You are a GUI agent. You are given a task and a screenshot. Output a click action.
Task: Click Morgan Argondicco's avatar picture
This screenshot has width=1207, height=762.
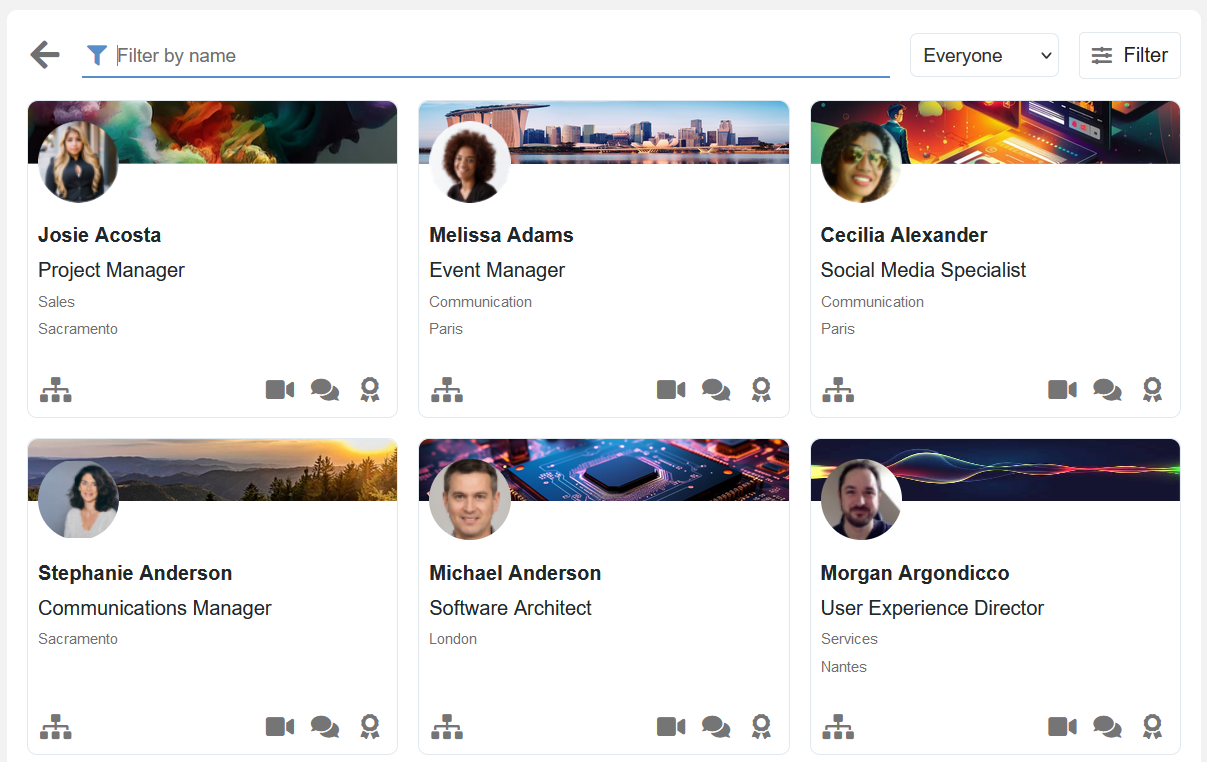(861, 499)
